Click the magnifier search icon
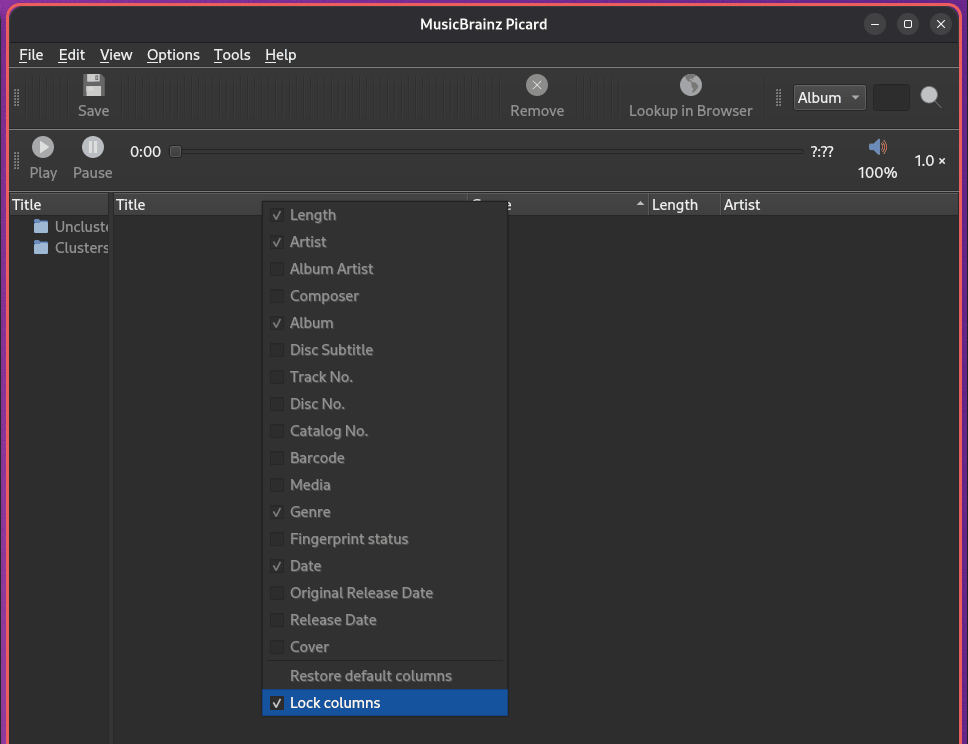Image resolution: width=968 pixels, height=744 pixels. pyautogui.click(x=931, y=97)
